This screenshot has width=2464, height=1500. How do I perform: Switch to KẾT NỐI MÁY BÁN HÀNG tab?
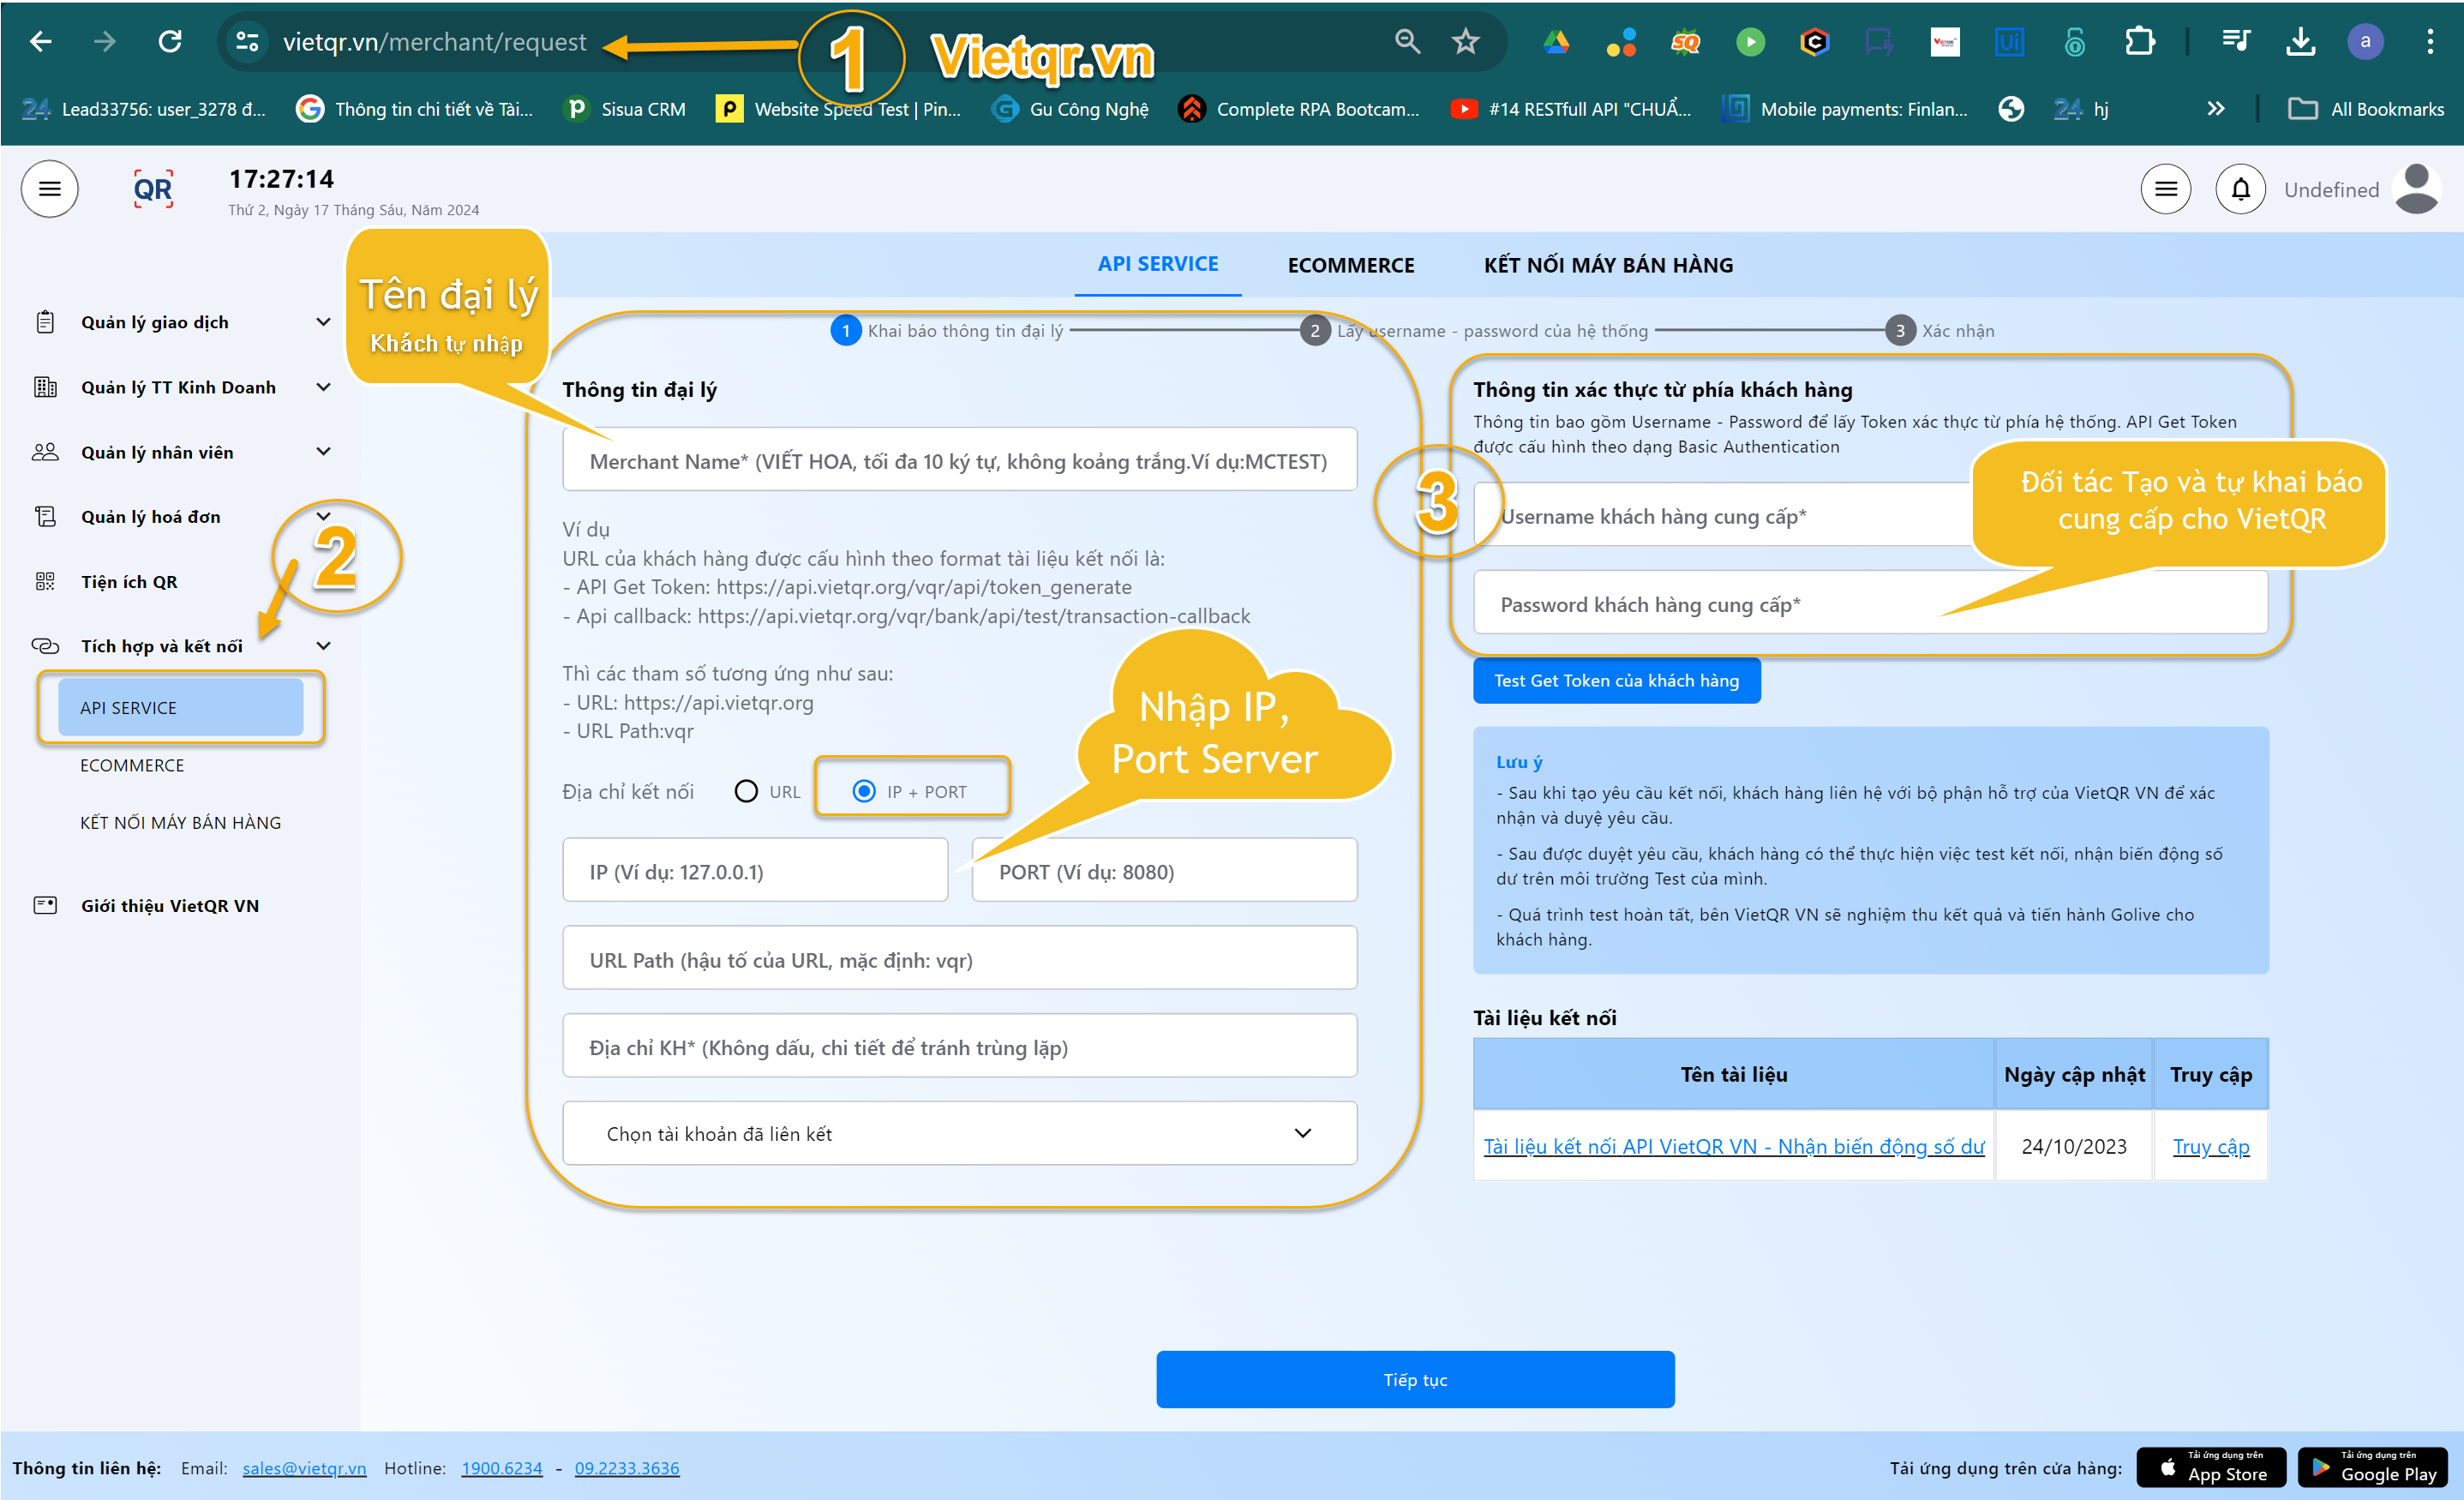point(1608,265)
